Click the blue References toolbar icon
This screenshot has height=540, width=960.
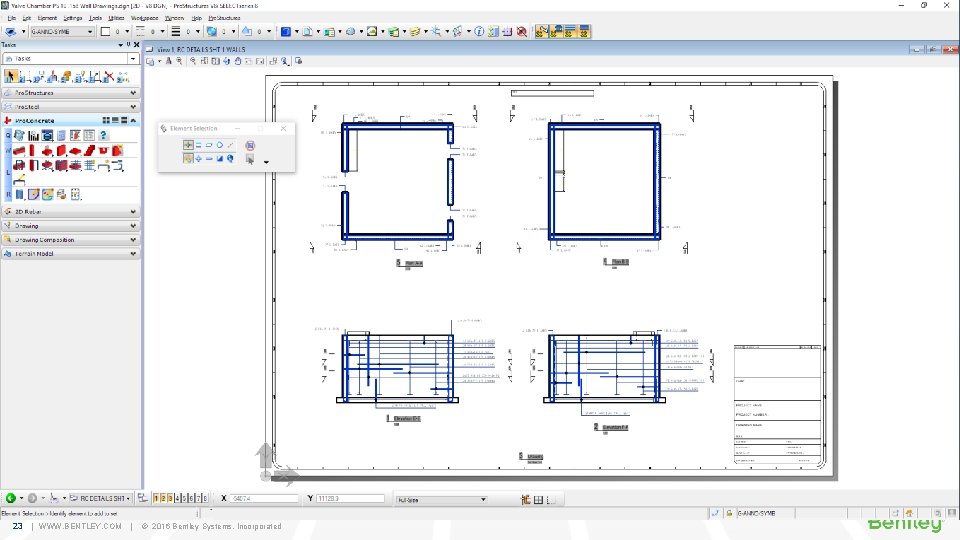(285, 31)
